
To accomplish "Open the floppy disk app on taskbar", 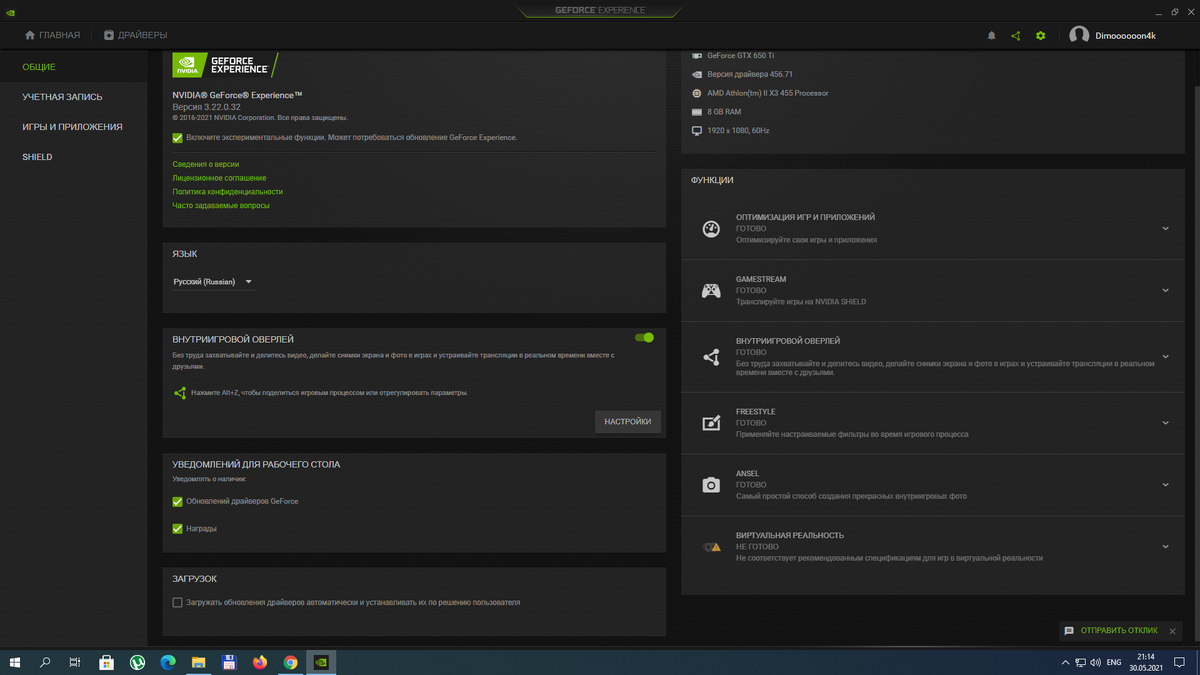I will (x=229, y=662).
